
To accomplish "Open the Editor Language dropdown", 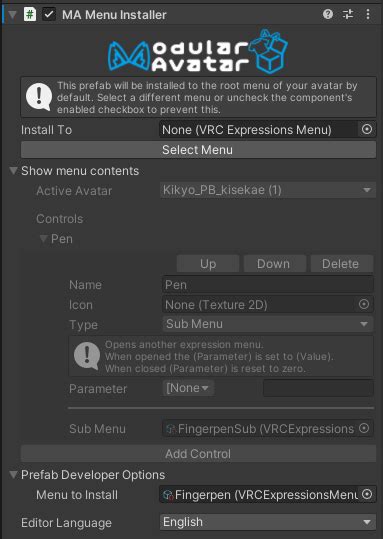I will click(267, 522).
